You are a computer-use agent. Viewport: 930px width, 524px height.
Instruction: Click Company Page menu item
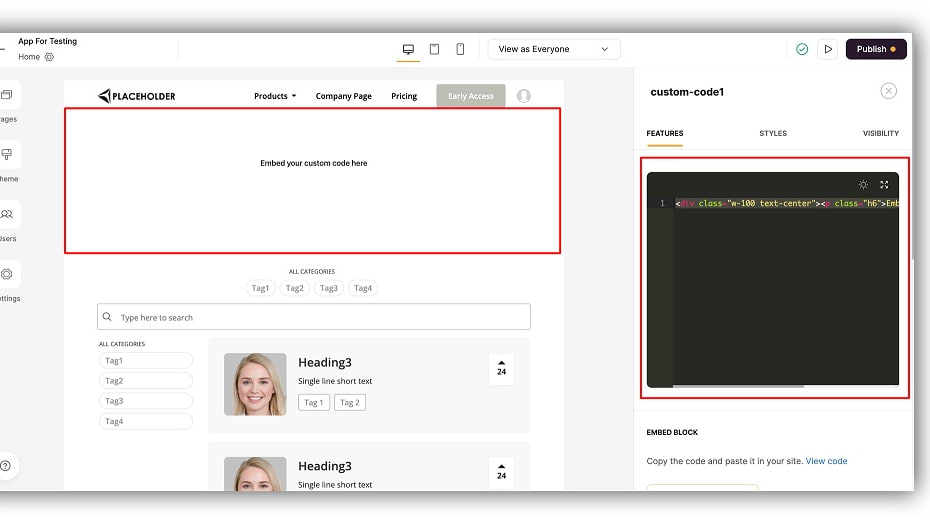(x=343, y=96)
